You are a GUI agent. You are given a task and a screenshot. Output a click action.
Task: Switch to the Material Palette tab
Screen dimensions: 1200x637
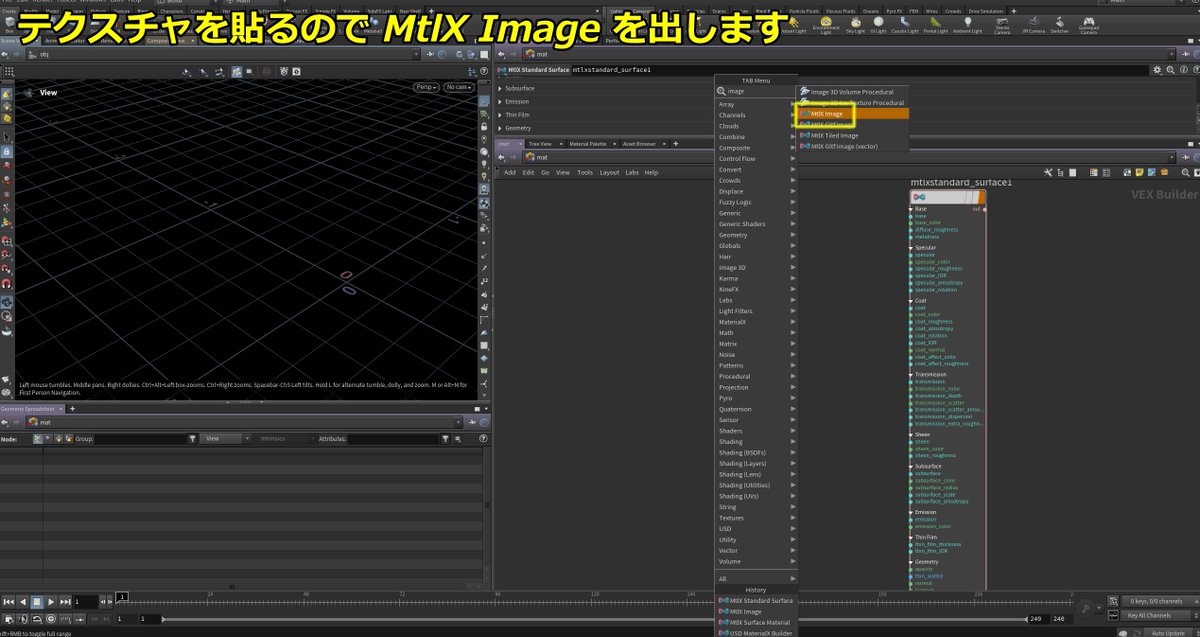tap(586, 144)
